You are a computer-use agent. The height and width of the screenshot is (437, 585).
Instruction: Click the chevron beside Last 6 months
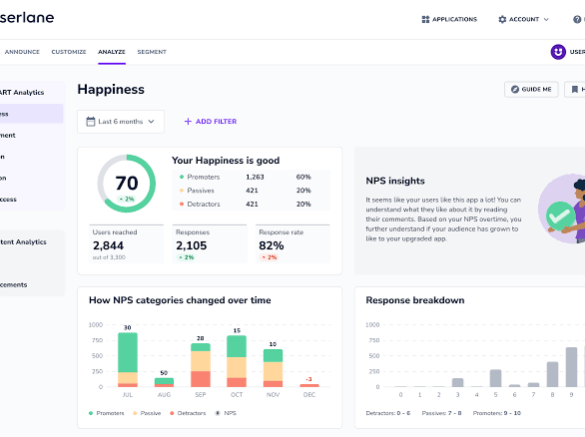[151, 122]
